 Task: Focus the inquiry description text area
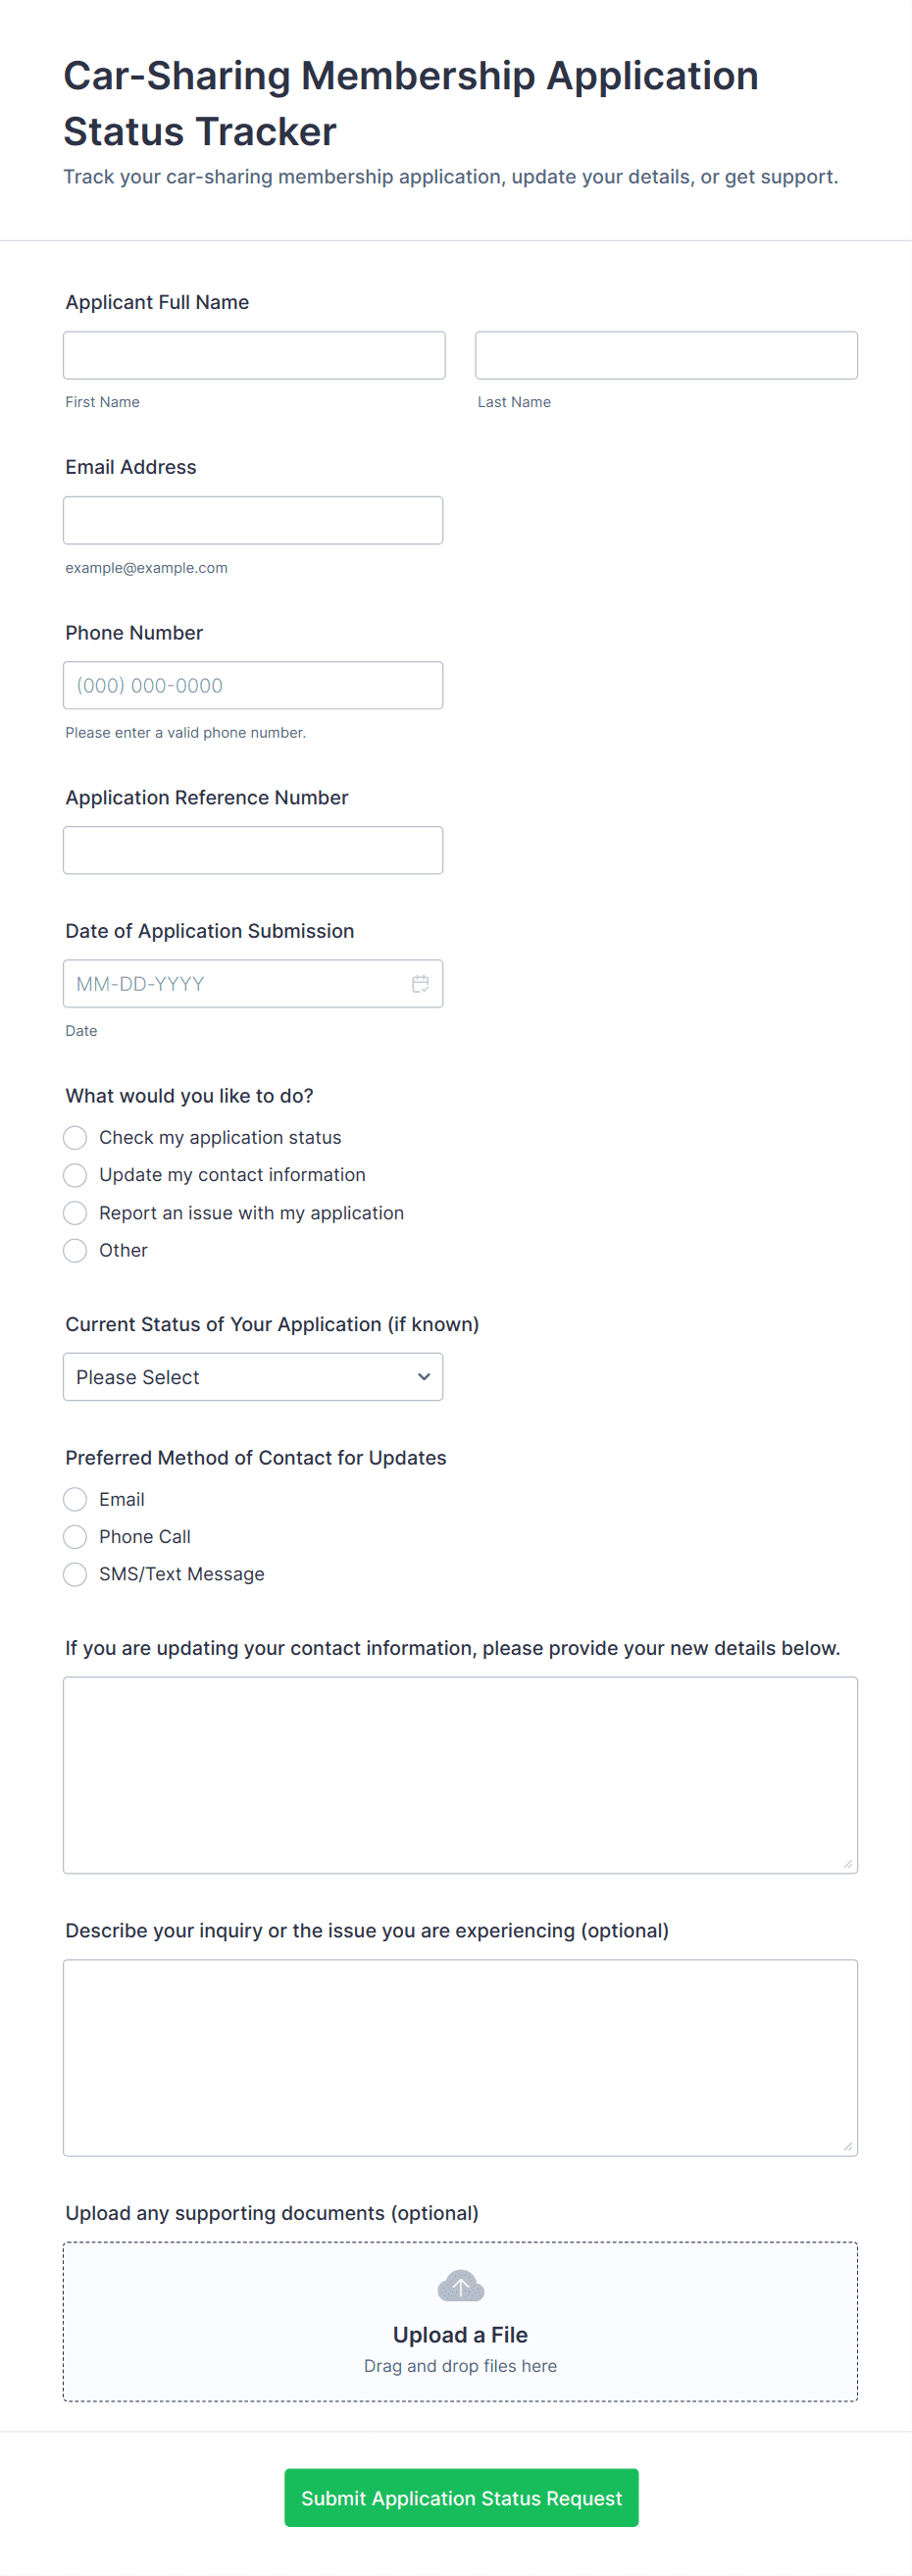460,2058
